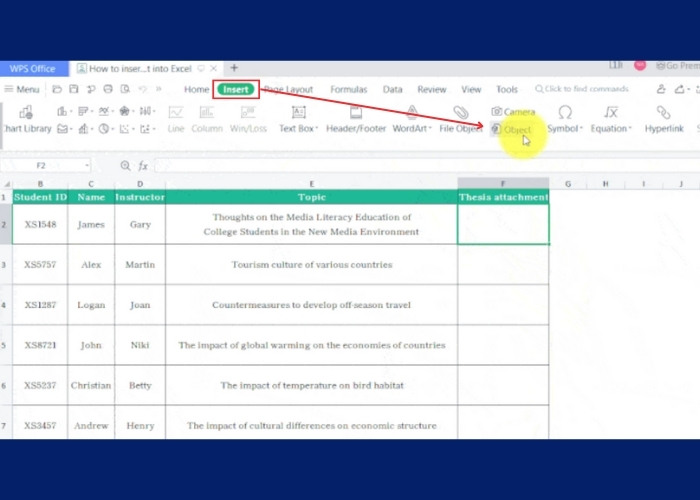Switch to the Home tab
Viewport: 700px width, 500px height.
click(197, 89)
